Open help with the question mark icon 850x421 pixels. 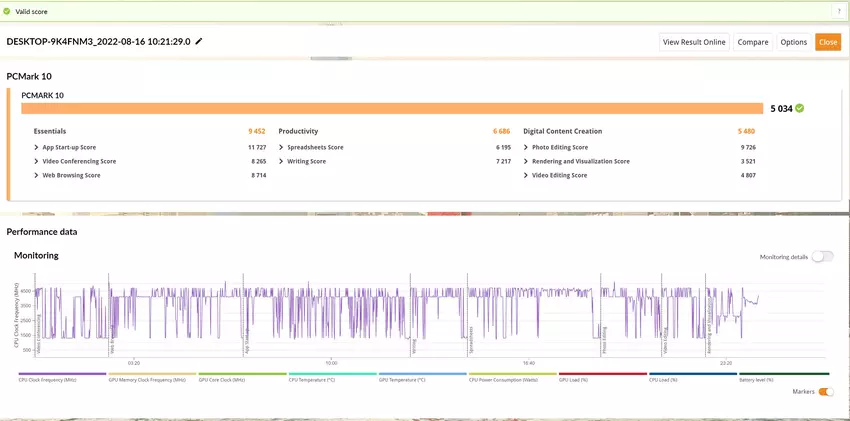tap(838, 11)
